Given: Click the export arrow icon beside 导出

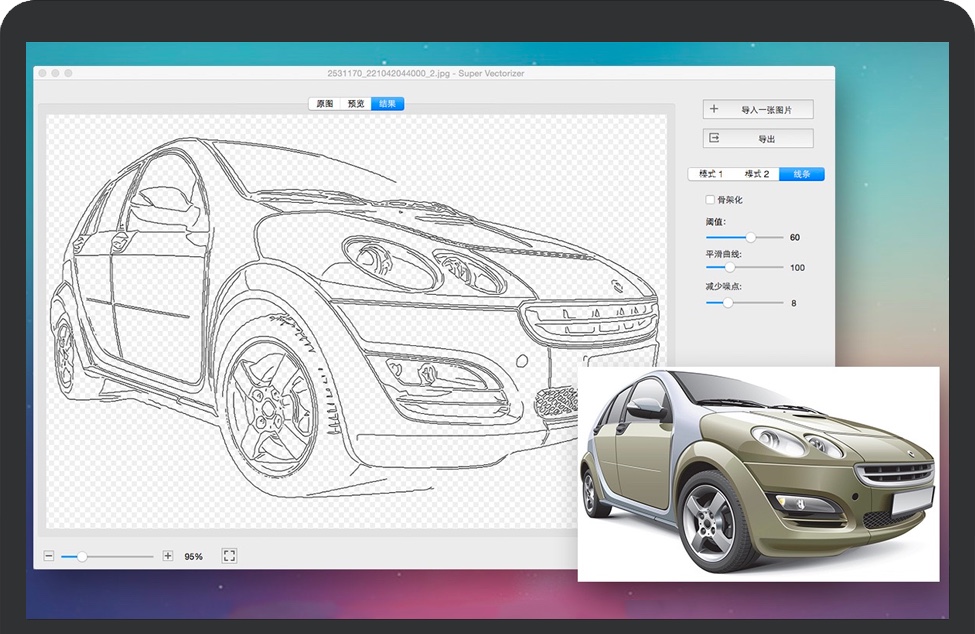Looking at the screenshot, I should (x=713, y=137).
